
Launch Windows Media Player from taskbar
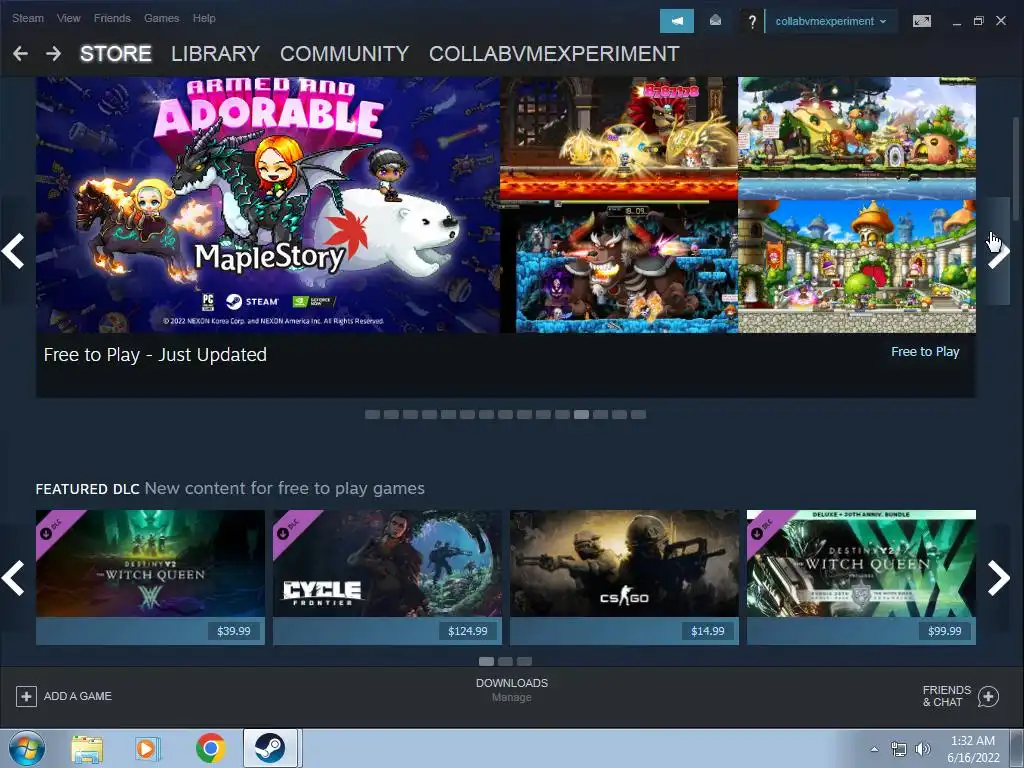click(x=148, y=748)
